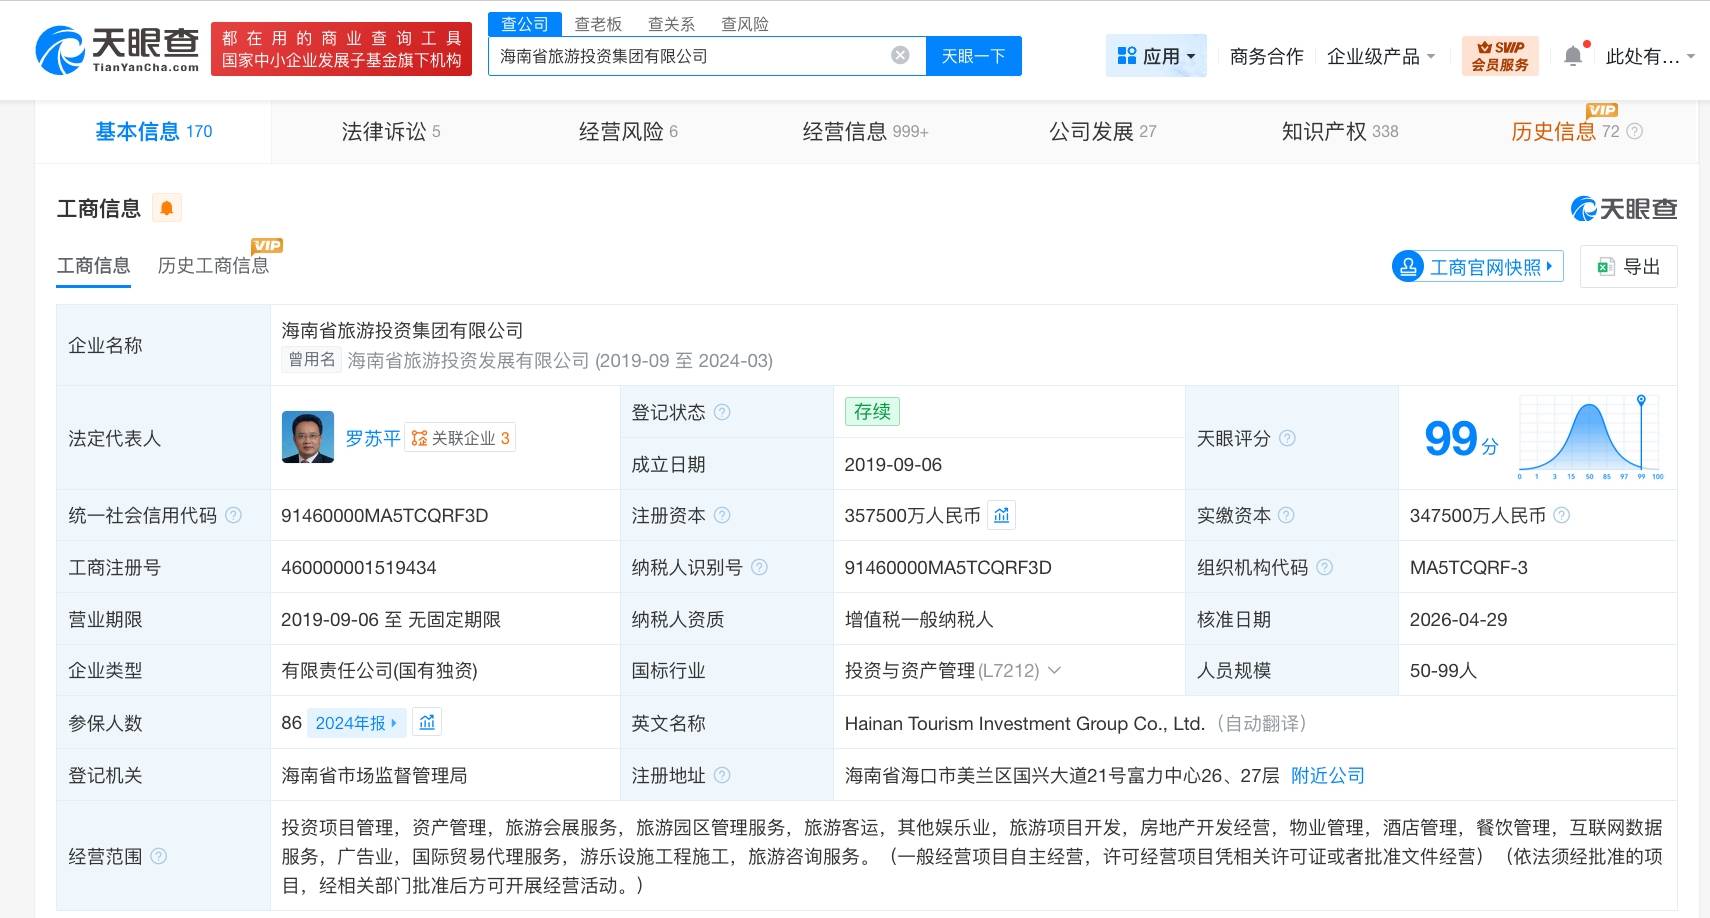
Task: Open the user account dropdown 此处有…
Action: click(1650, 57)
